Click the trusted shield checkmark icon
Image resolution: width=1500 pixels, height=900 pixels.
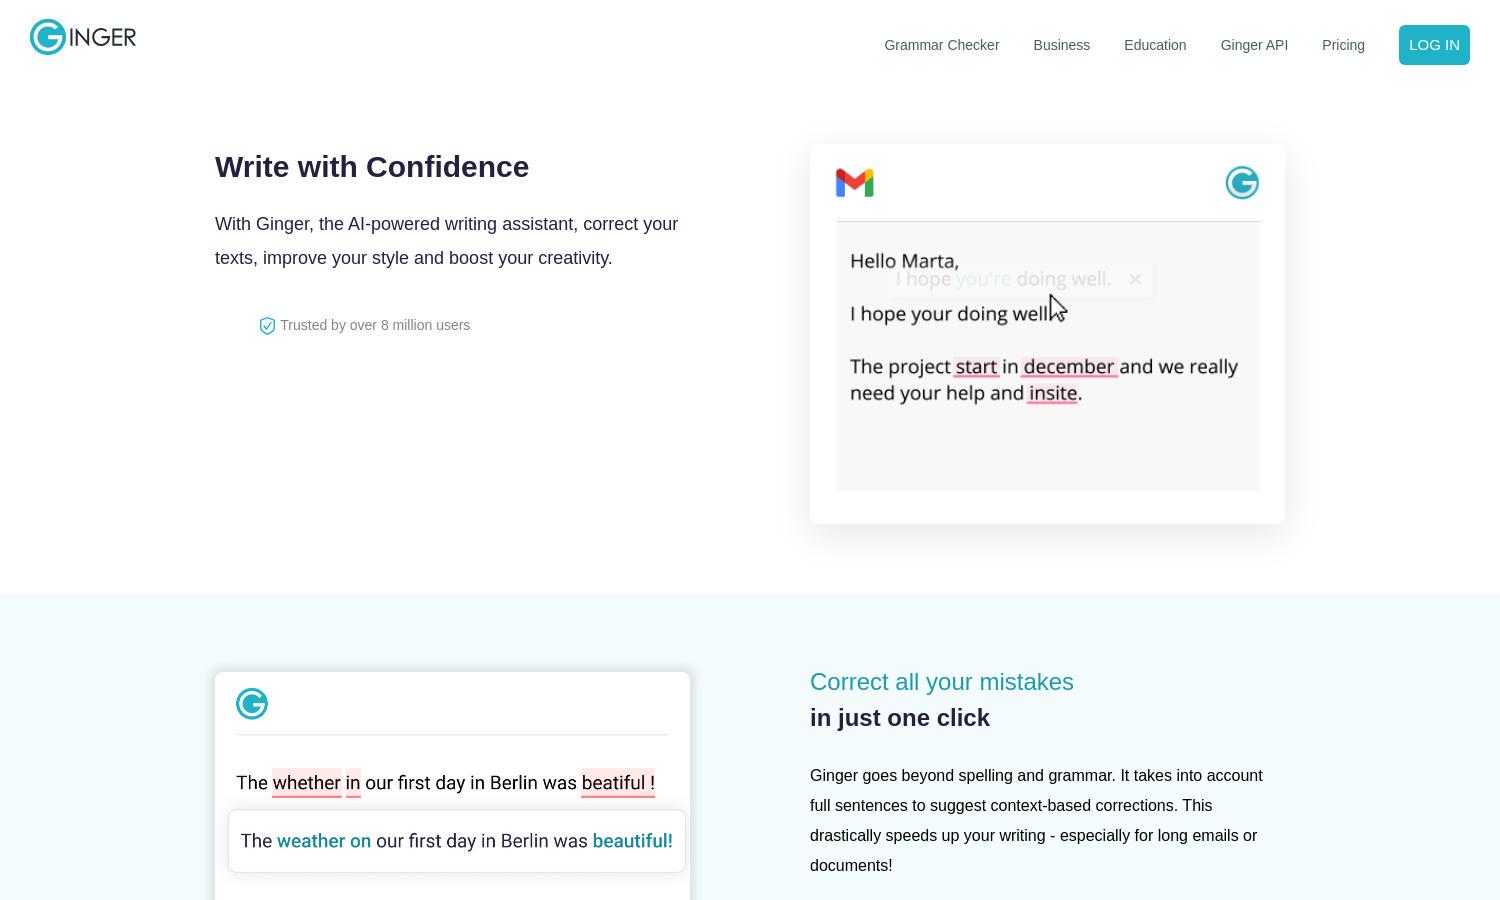[x=267, y=326]
